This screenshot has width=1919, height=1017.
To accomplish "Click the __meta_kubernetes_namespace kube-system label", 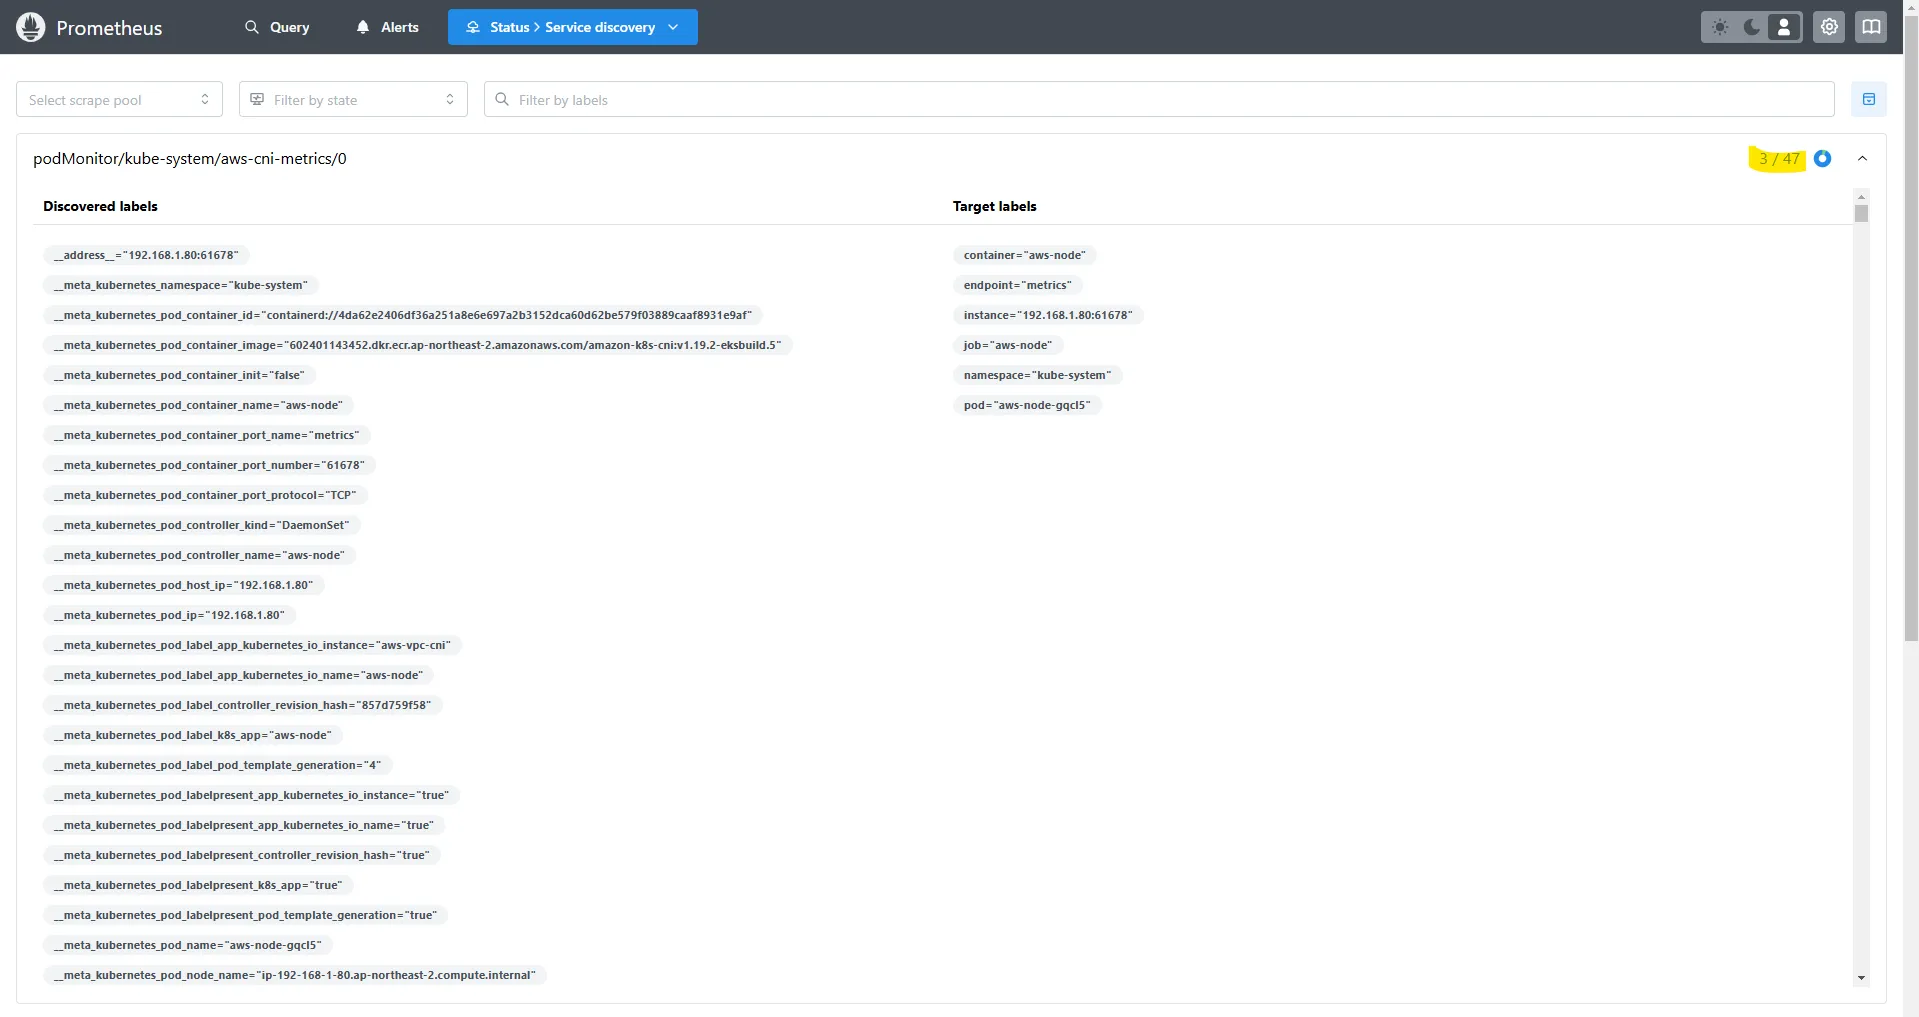I will (x=181, y=285).
